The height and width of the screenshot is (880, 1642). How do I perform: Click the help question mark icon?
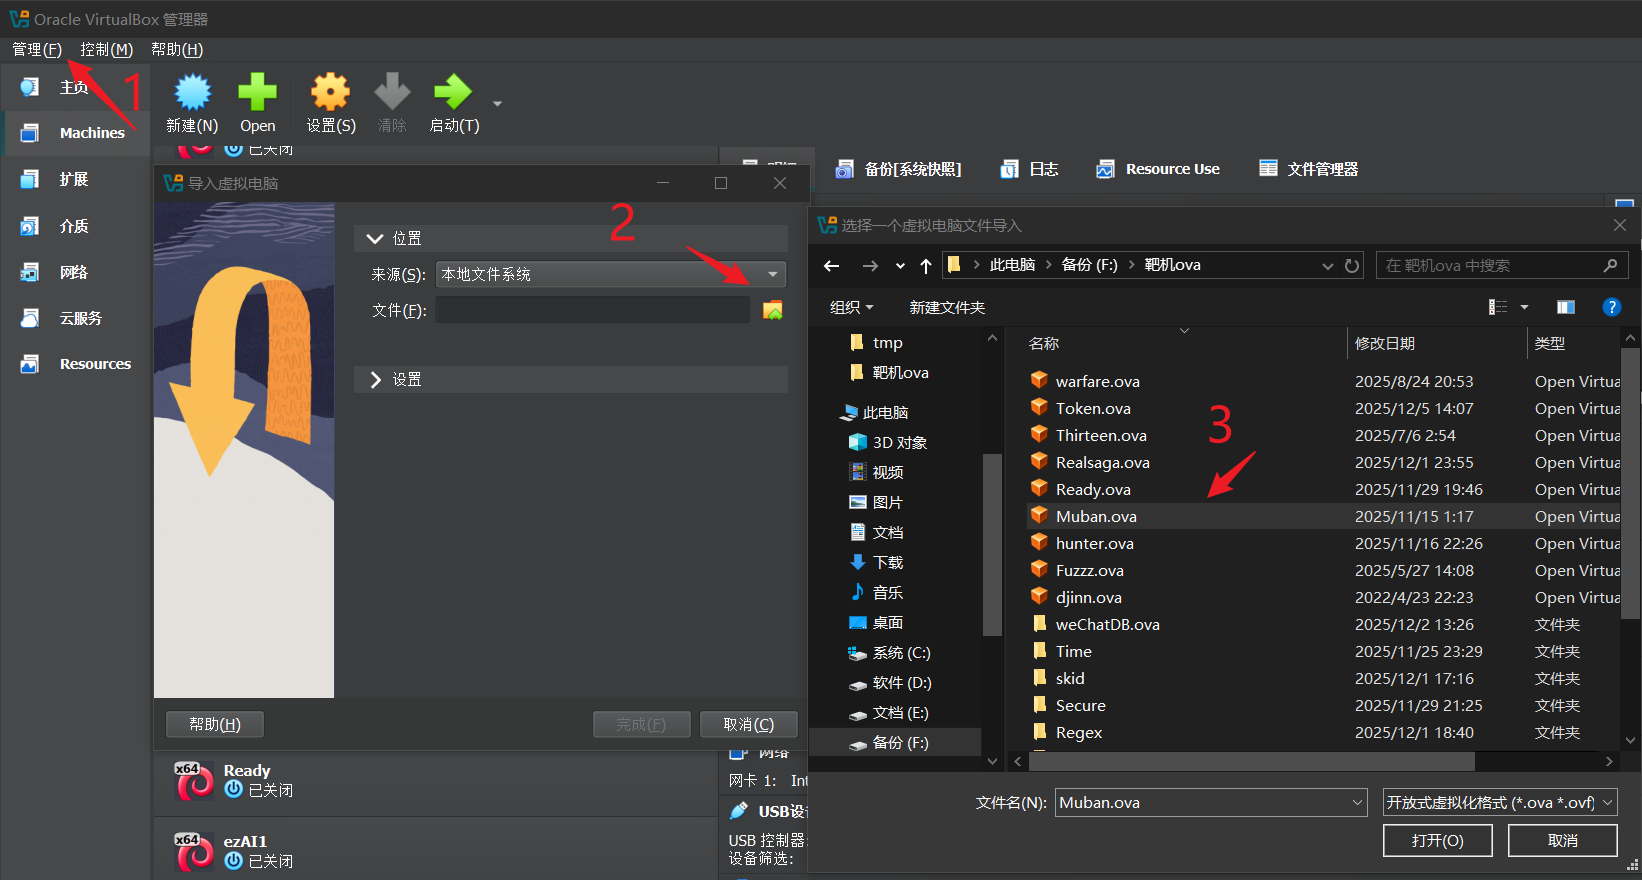[x=1611, y=307]
